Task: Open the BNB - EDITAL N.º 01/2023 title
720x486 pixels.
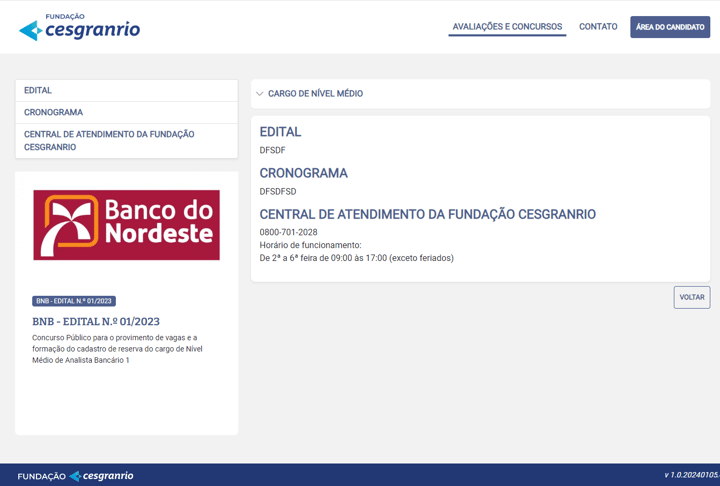Action: point(96,322)
